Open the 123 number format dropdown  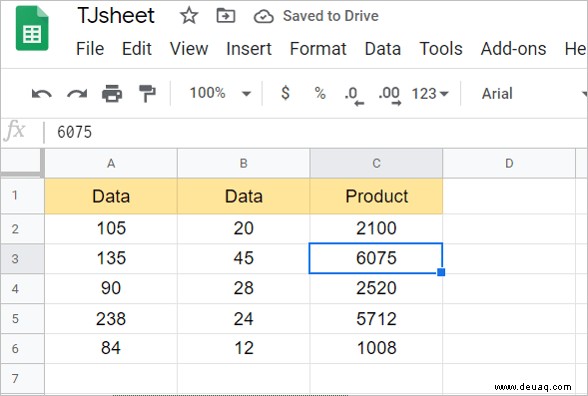(x=430, y=93)
